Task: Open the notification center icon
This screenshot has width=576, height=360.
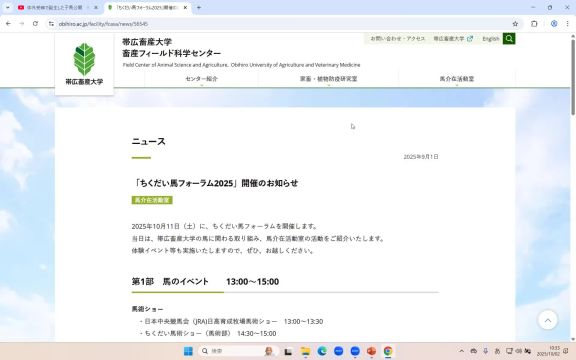Action: pos(566,351)
